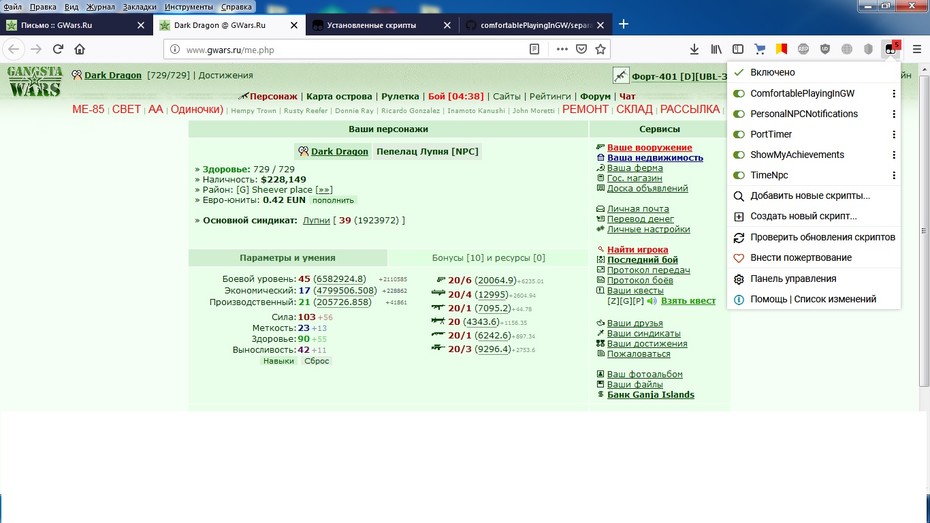Go forward with the forward arrow
930x523 pixels.
coord(36,49)
